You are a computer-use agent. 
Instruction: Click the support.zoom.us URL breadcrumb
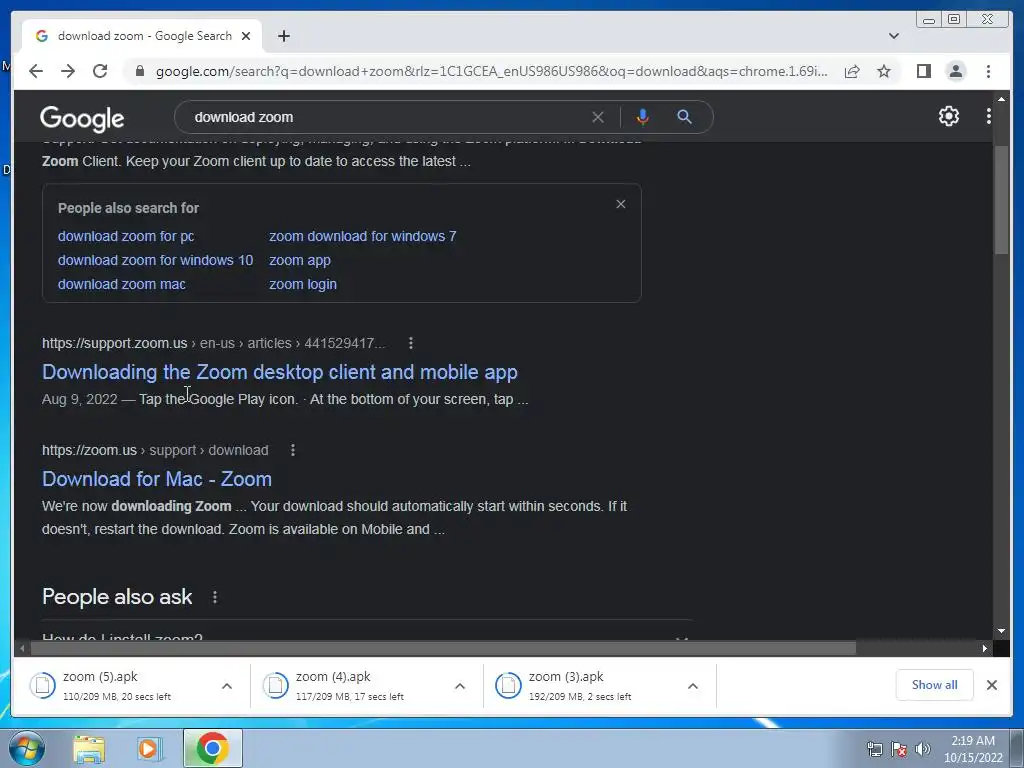(214, 343)
